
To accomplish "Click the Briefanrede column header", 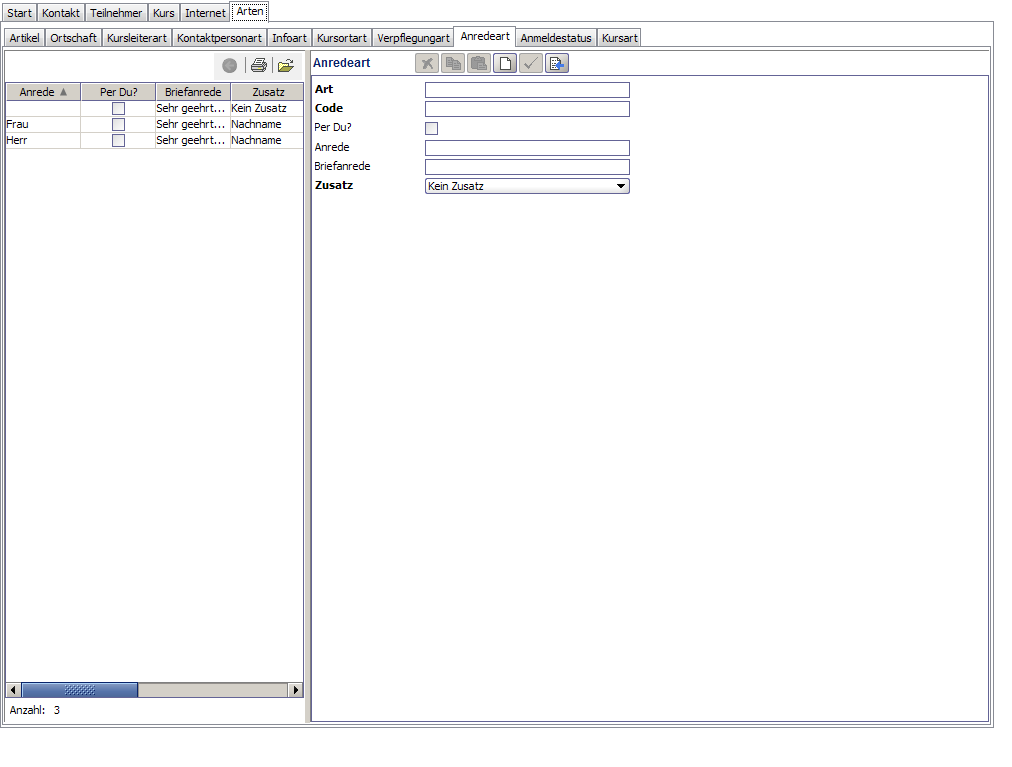I will pos(193,92).
